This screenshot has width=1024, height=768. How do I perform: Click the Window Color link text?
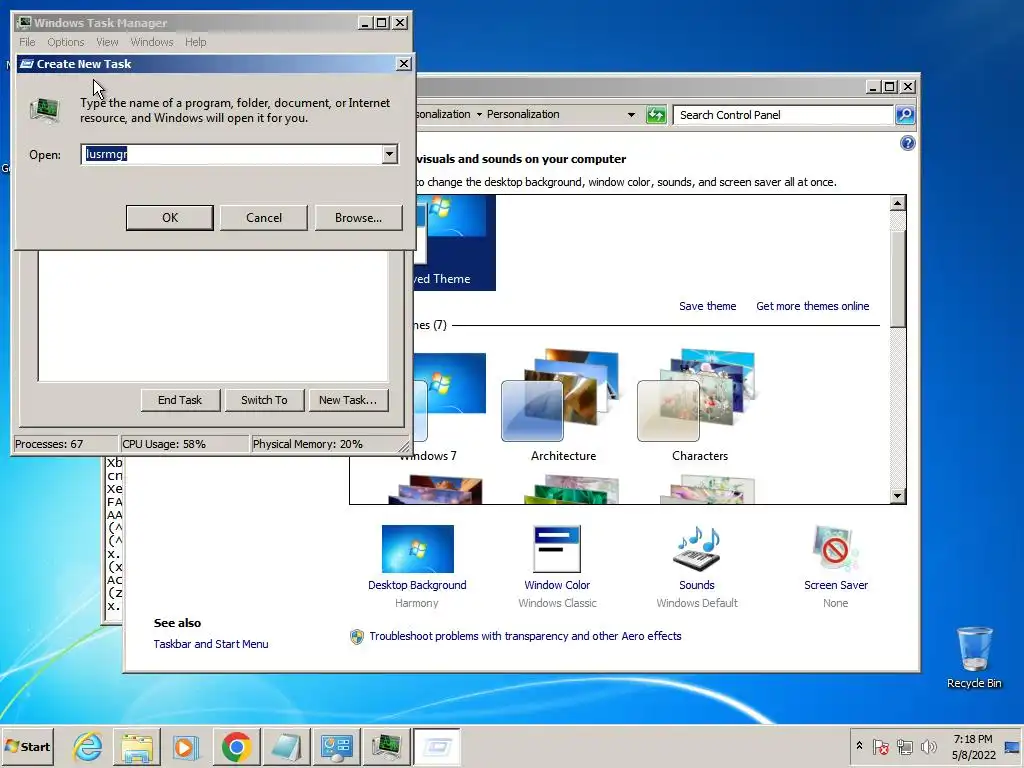tap(557, 585)
